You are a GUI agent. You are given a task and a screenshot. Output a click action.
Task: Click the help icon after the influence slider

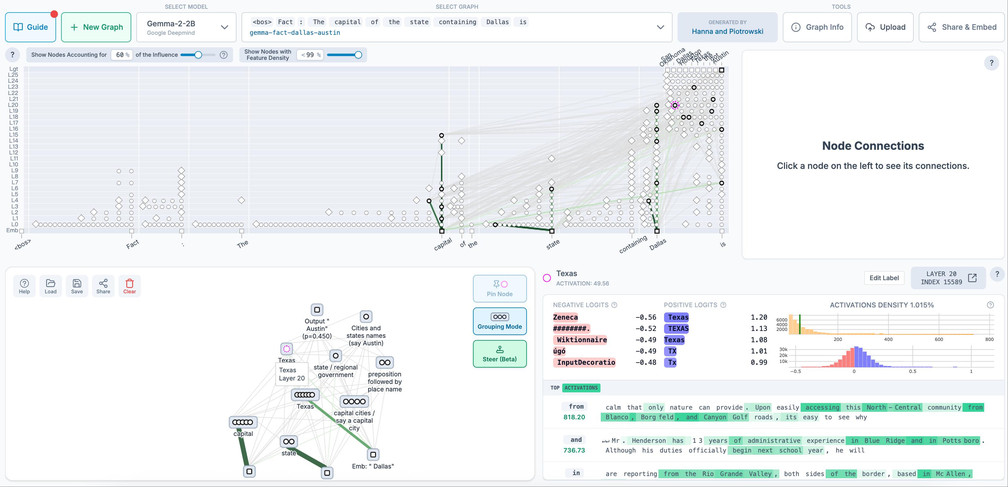point(223,55)
